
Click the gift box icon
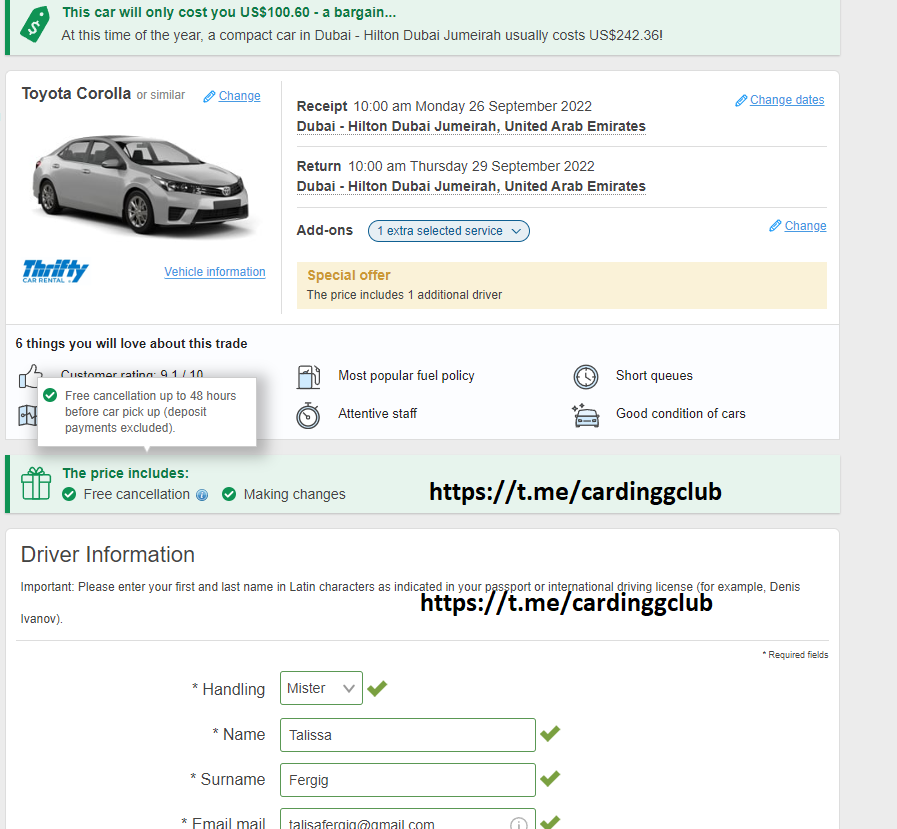point(35,483)
